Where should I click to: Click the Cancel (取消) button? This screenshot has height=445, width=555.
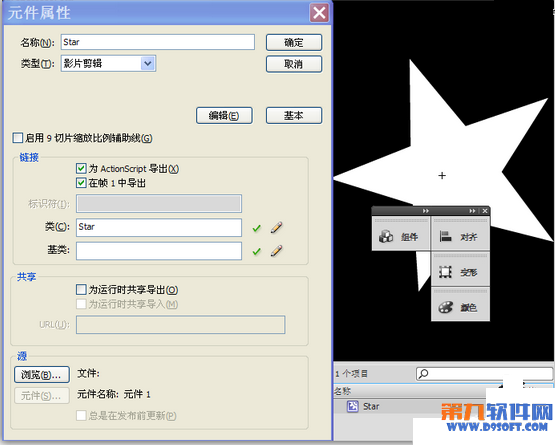(x=294, y=64)
